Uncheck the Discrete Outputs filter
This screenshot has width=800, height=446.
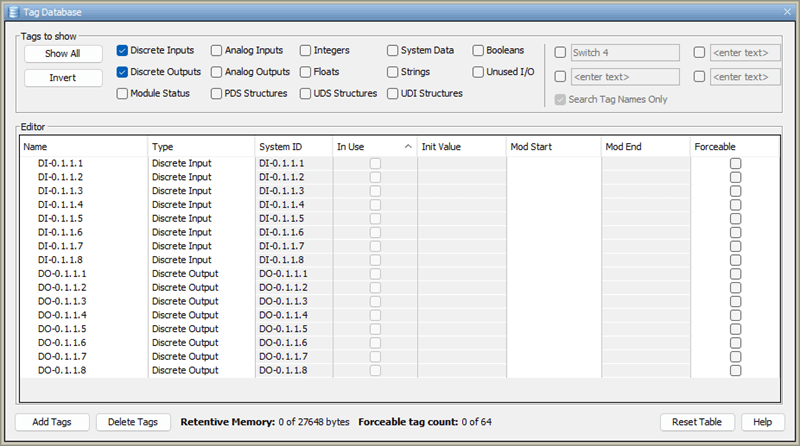[x=122, y=72]
